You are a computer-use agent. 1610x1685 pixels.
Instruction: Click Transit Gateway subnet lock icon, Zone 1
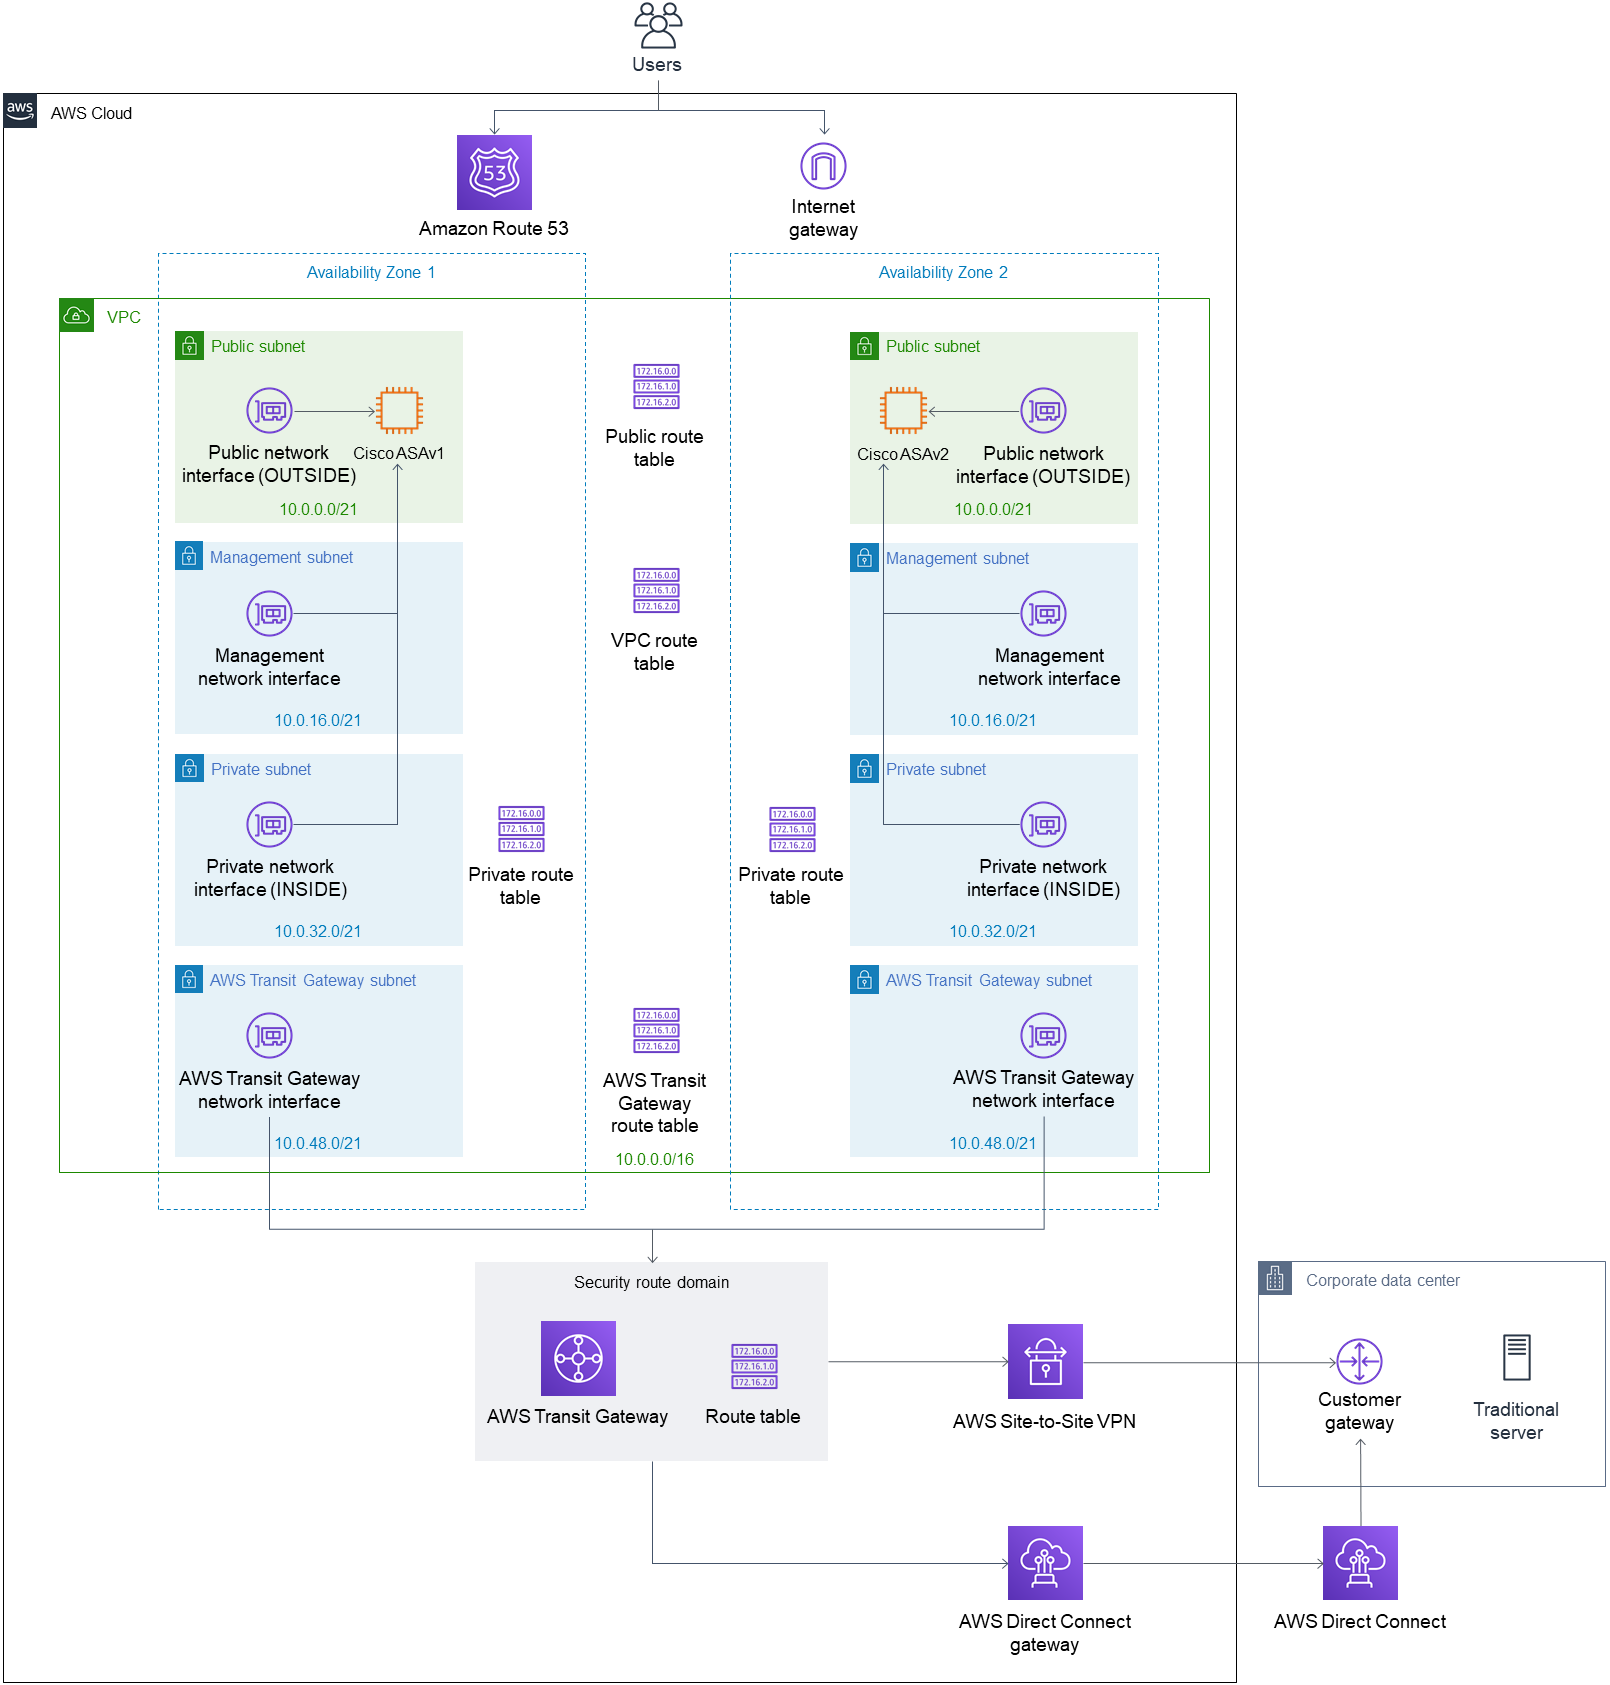tap(189, 979)
